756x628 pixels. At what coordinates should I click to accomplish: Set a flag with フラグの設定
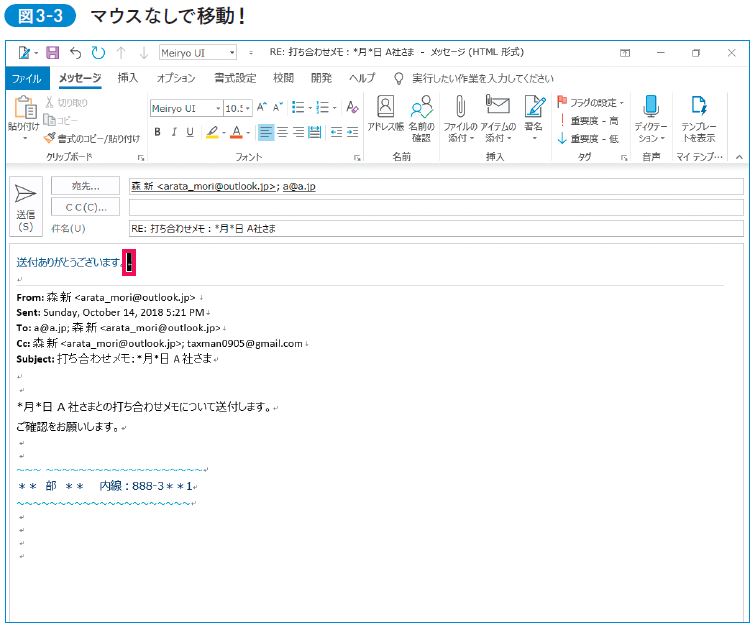591,102
